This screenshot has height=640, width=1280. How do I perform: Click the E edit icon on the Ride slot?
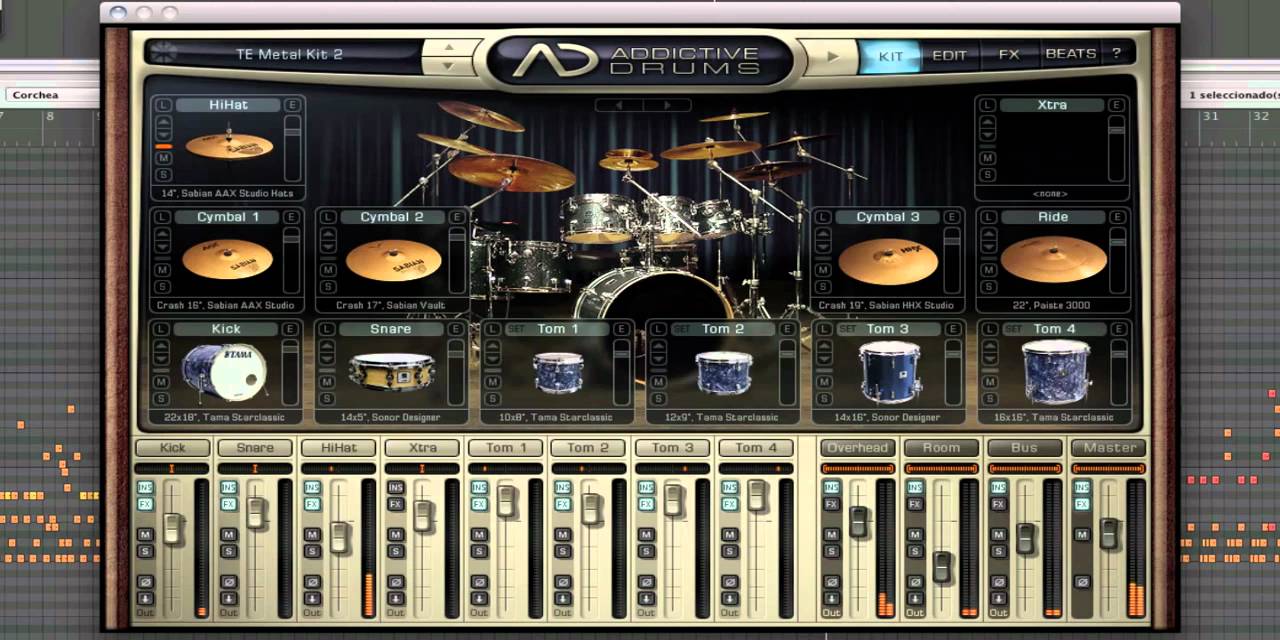(1117, 217)
